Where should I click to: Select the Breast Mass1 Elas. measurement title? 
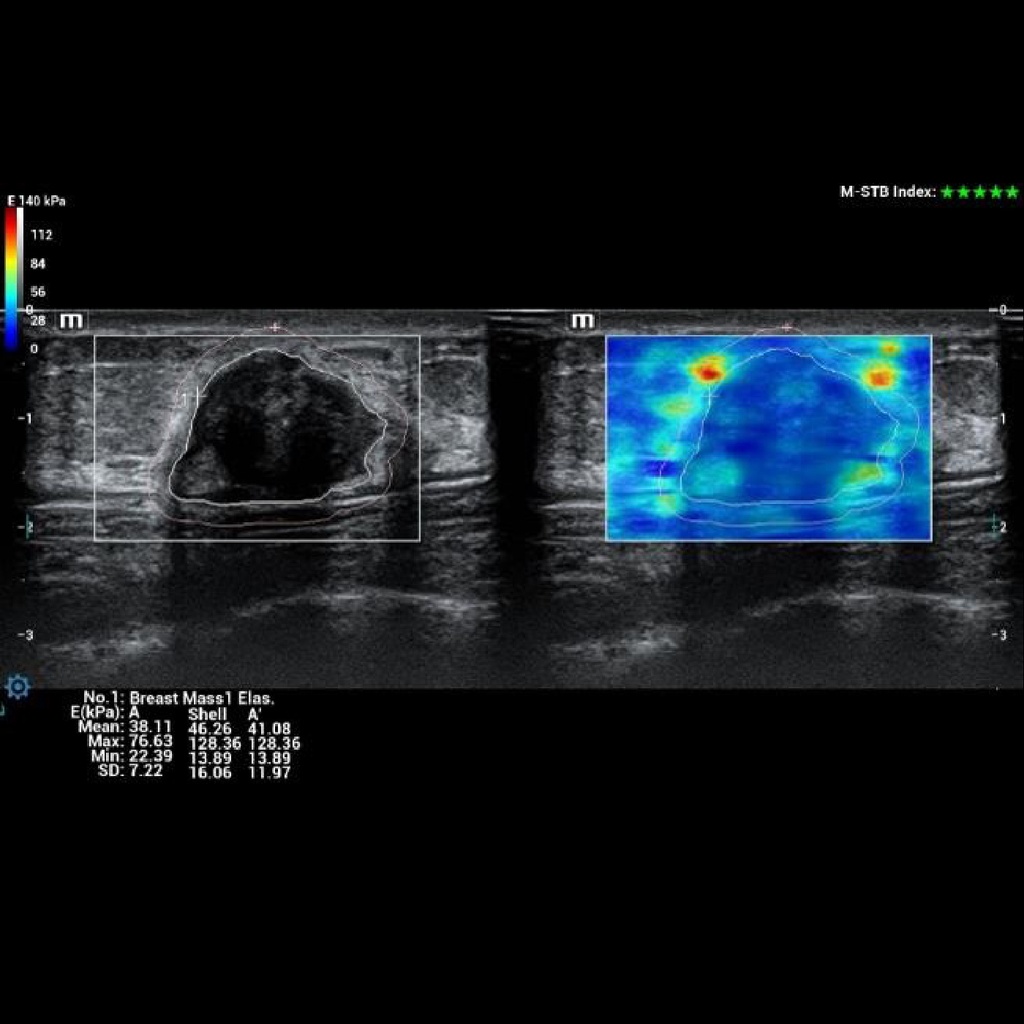coord(202,698)
